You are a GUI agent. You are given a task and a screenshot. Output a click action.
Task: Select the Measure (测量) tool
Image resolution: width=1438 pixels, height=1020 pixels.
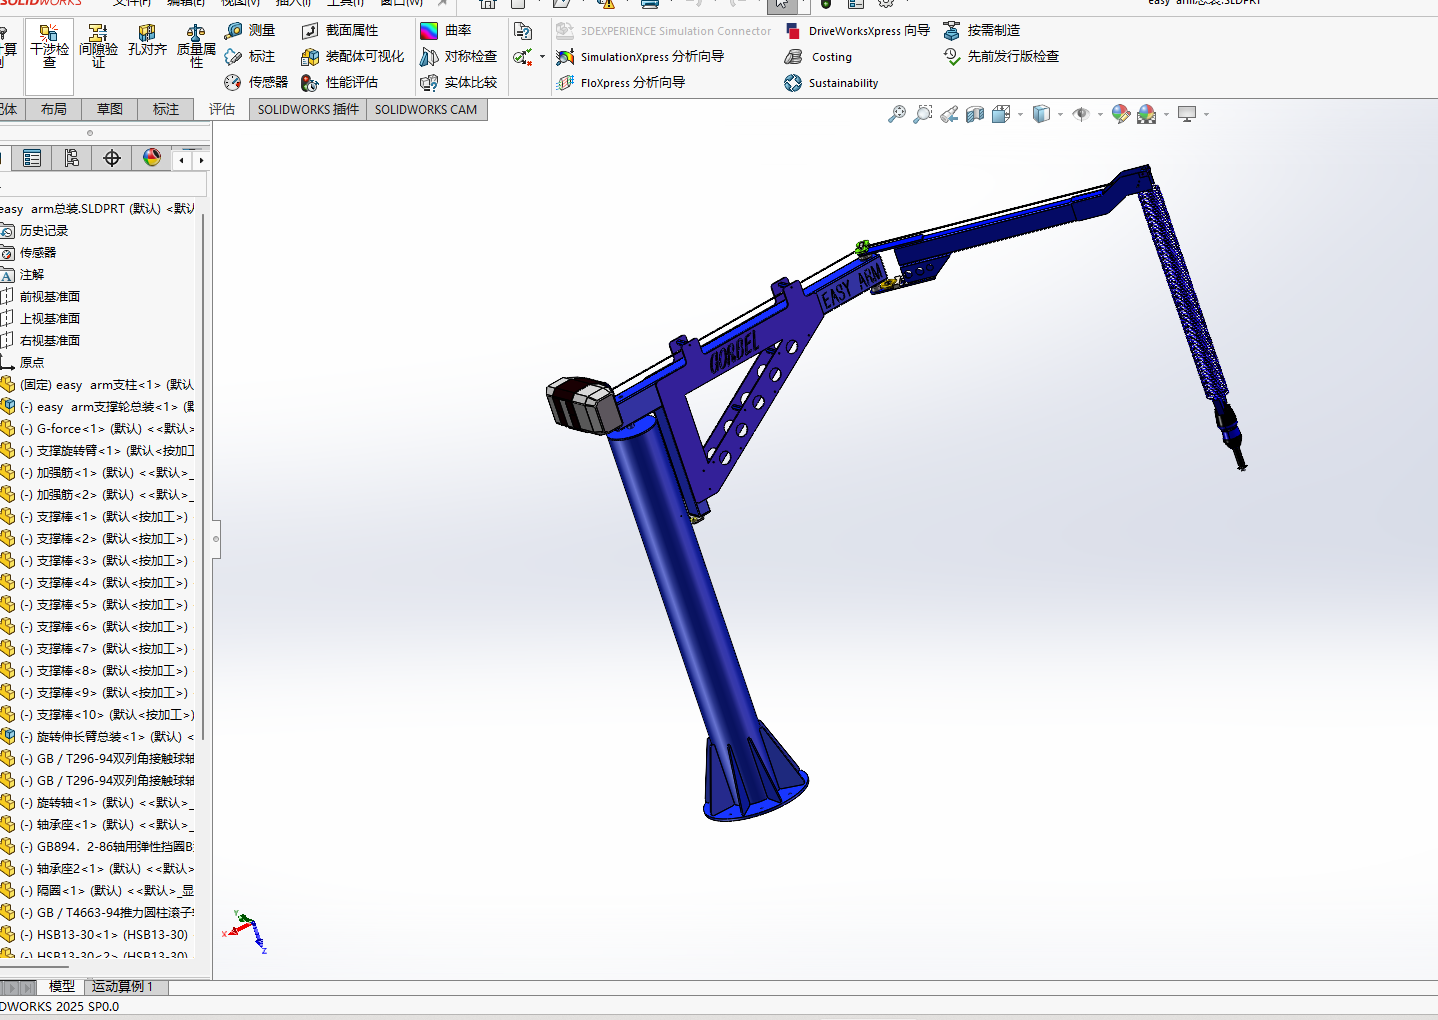click(x=250, y=31)
